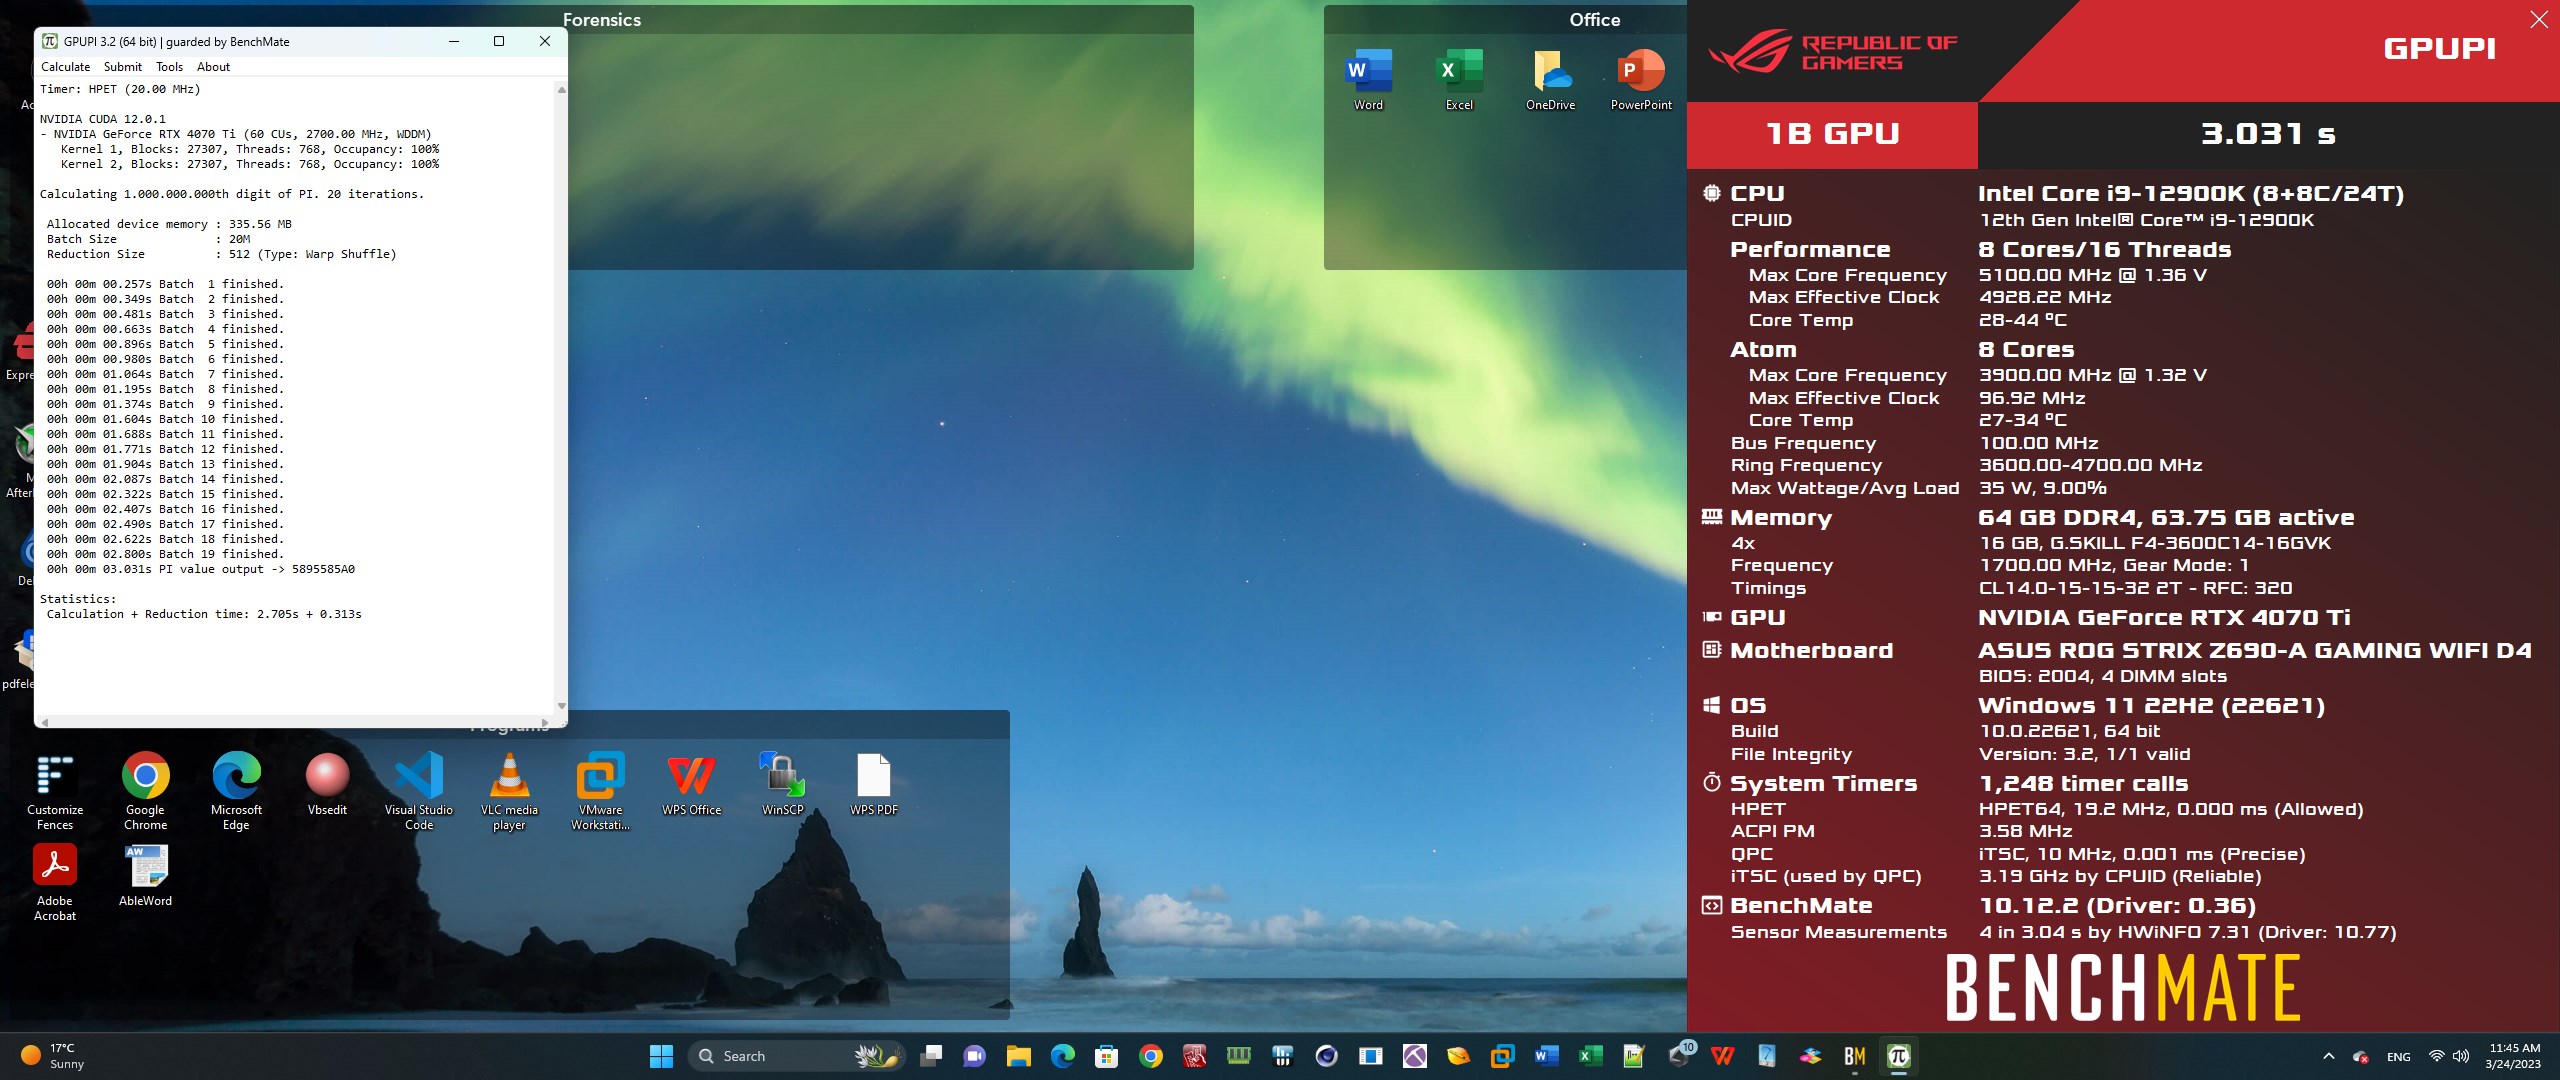This screenshot has height=1080, width=2560.
Task: Open WPS Office icon in the taskbar
Action: [1722, 1056]
